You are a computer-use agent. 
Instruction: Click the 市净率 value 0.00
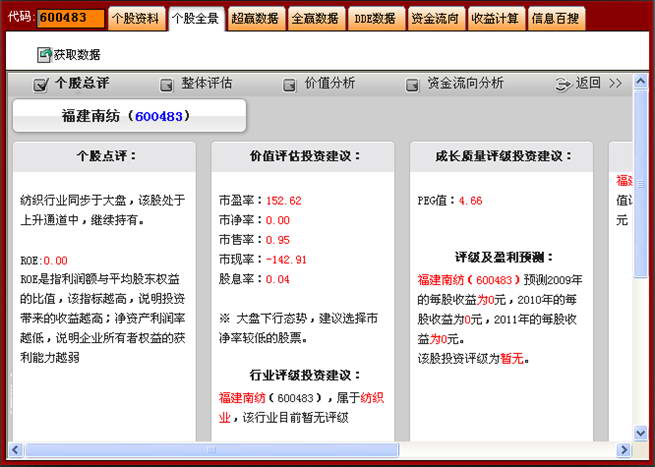click(278, 221)
